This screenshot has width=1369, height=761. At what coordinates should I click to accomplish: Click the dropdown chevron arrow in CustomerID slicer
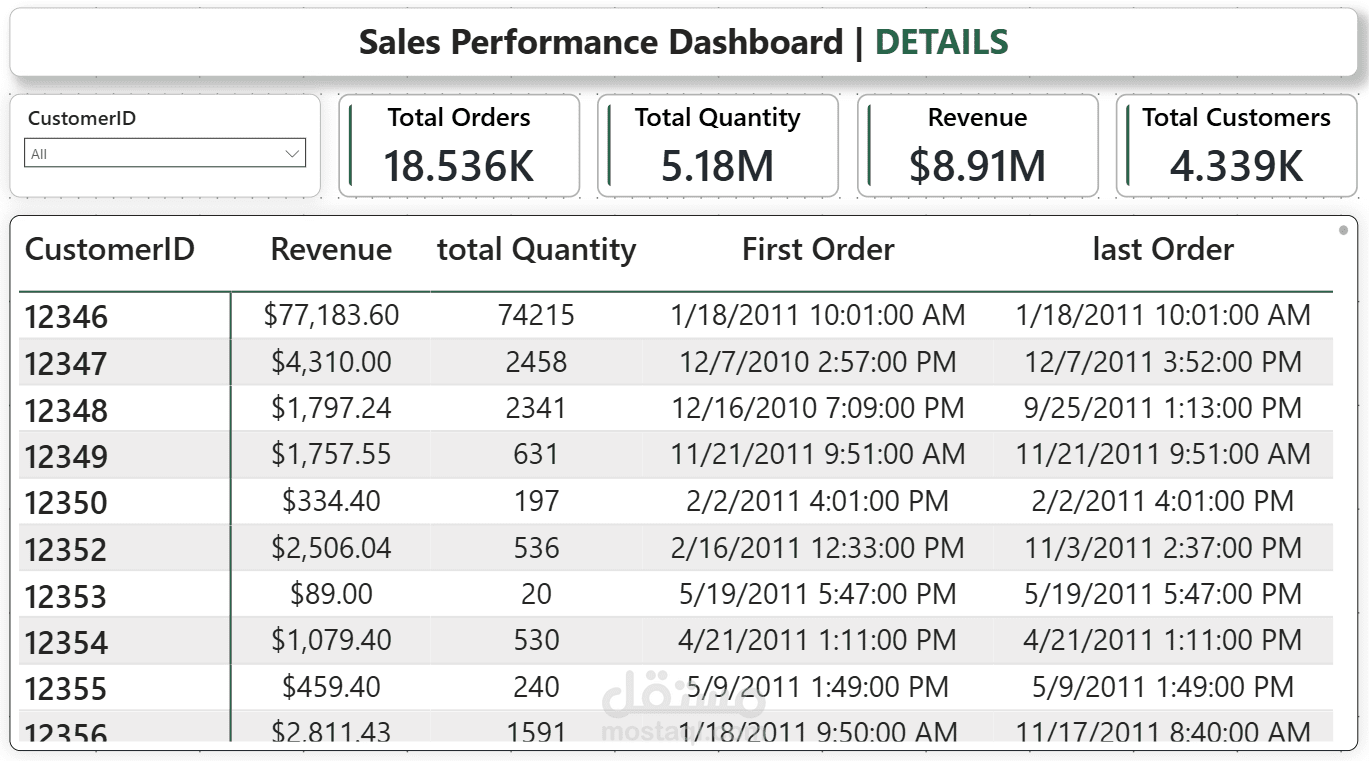(x=292, y=154)
